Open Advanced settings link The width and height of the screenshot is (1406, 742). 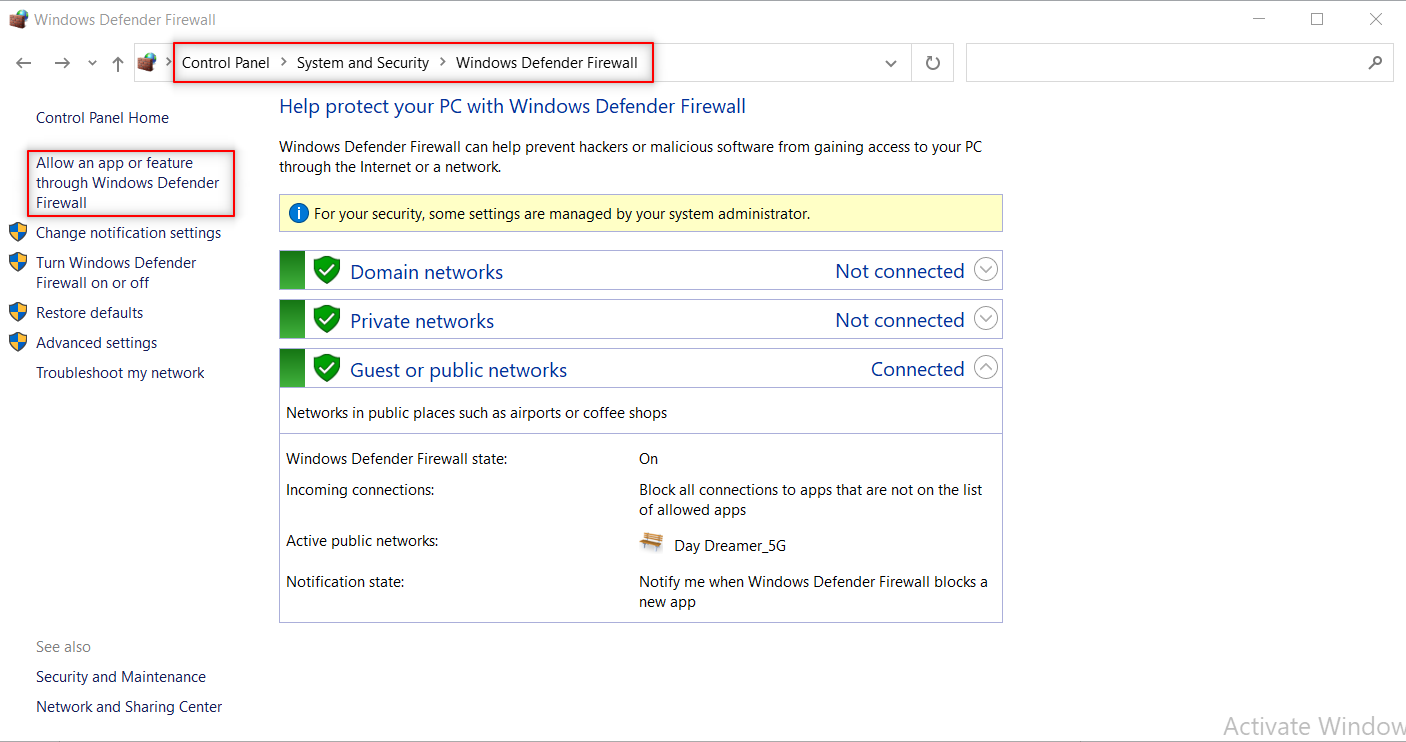click(x=97, y=342)
